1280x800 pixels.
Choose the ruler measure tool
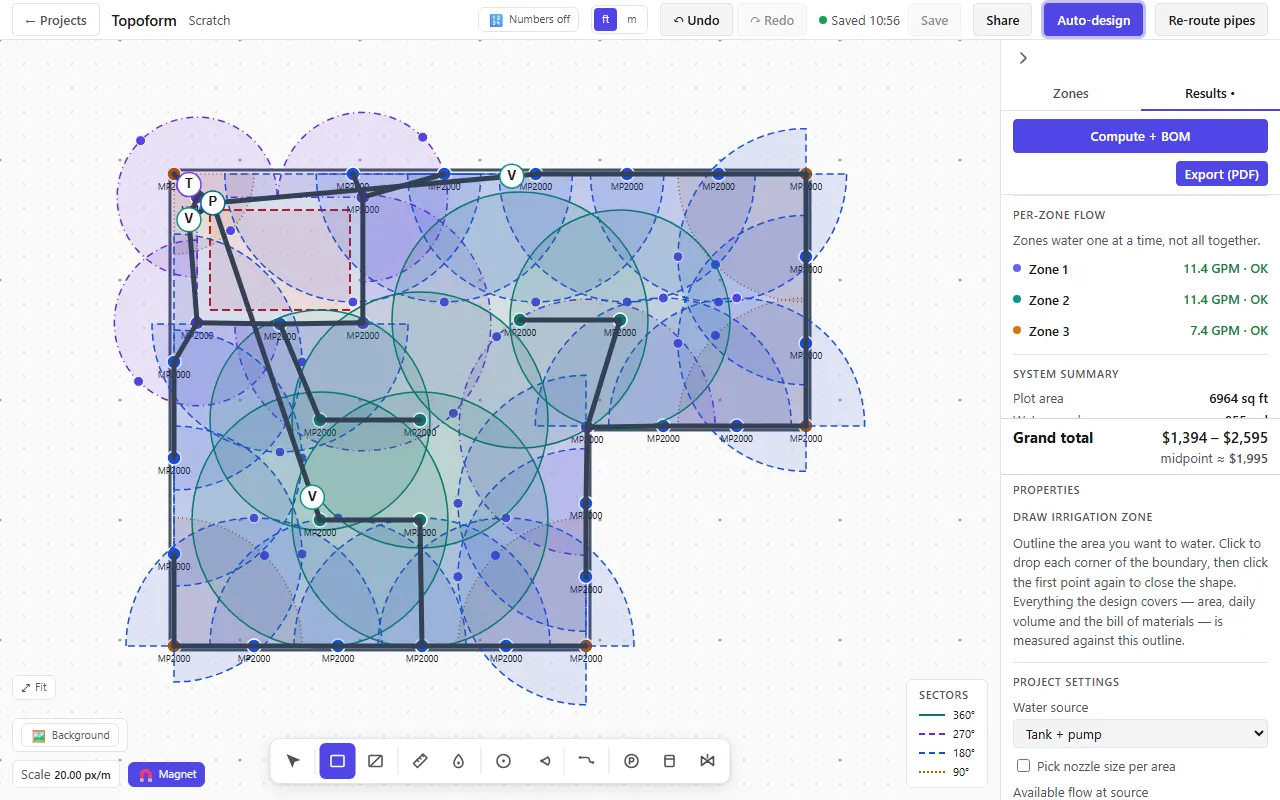tap(420, 761)
